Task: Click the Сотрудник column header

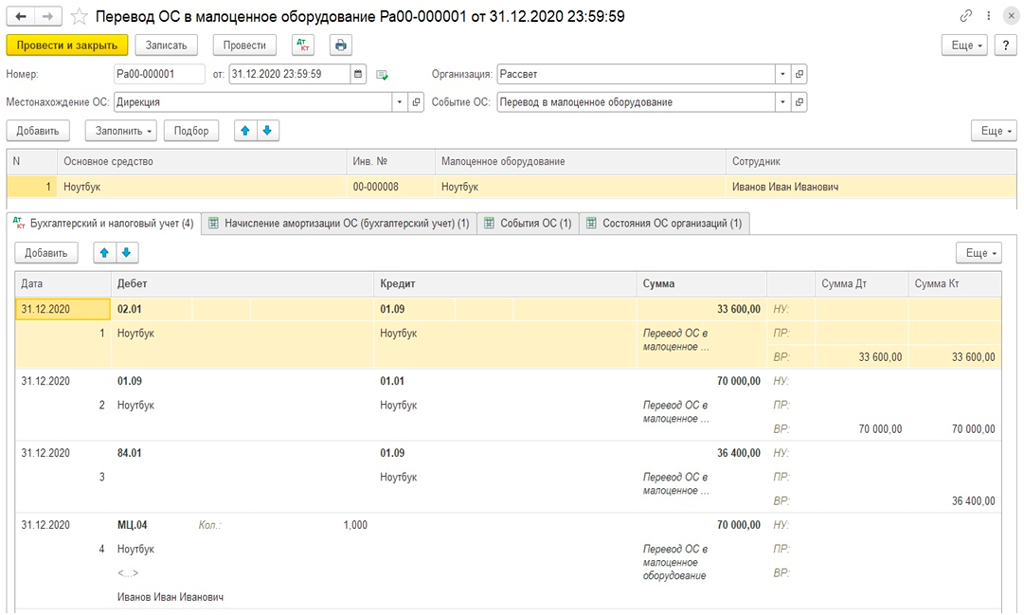Action: [871, 161]
